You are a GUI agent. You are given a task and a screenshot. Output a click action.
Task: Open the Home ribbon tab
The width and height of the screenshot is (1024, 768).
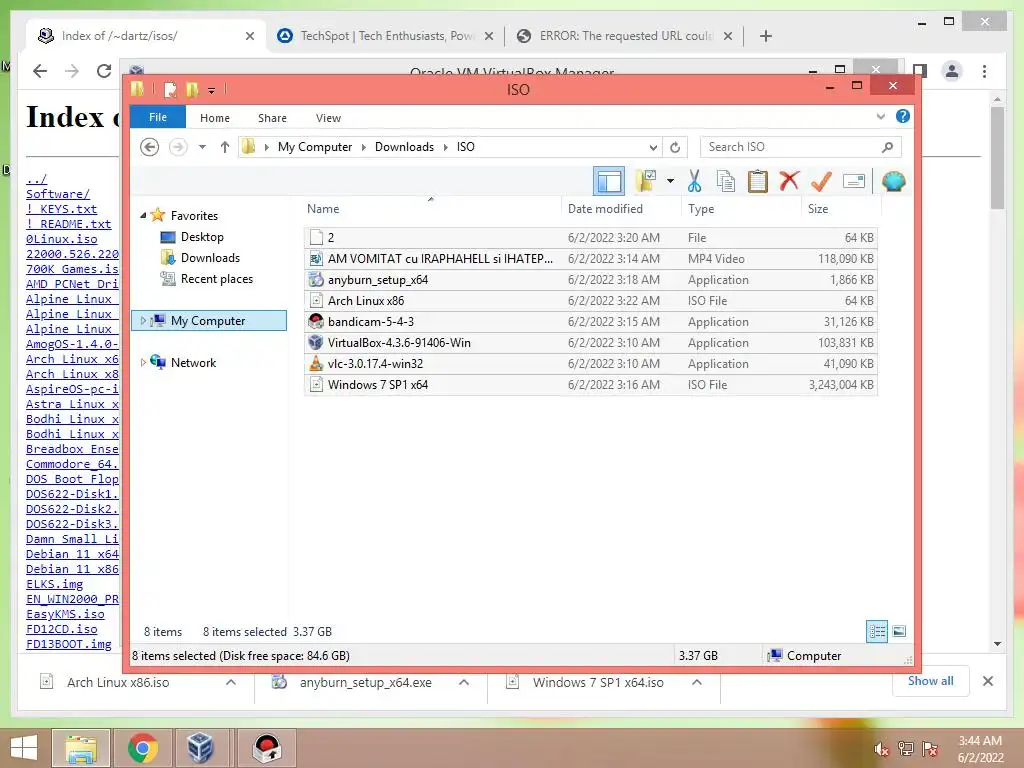coord(215,118)
